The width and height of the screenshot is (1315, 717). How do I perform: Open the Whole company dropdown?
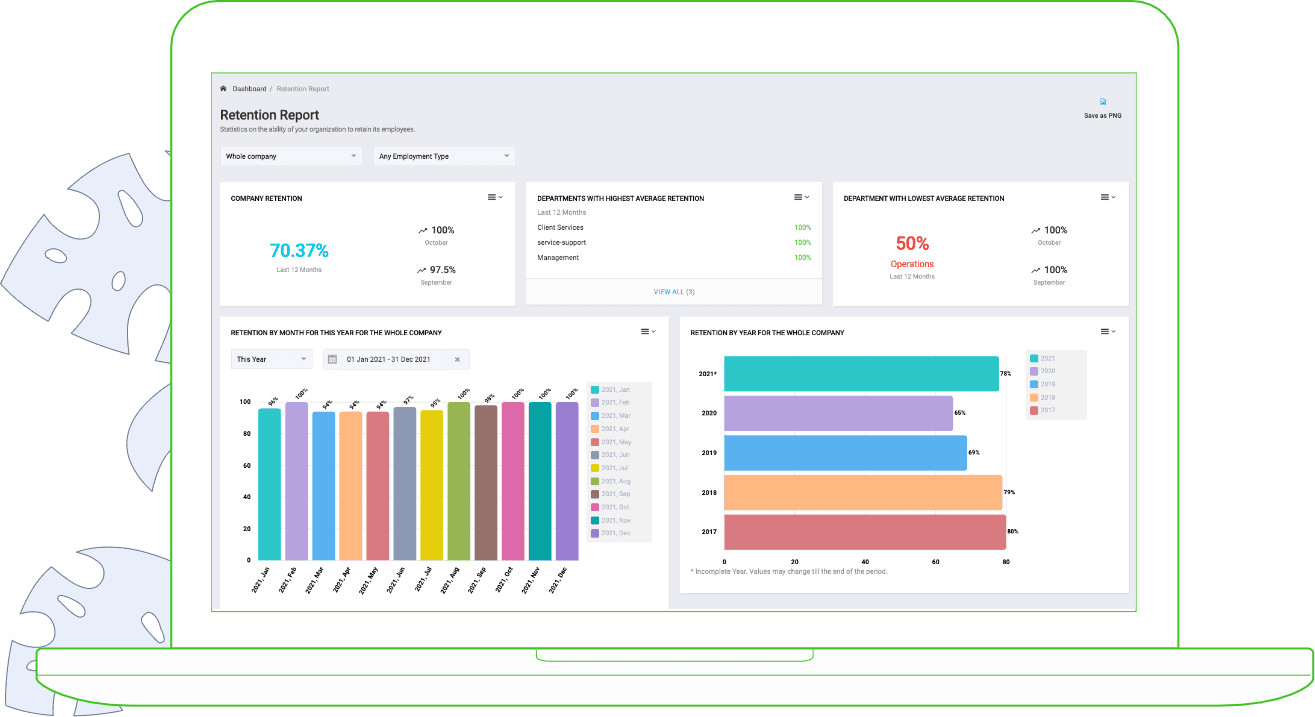[x=291, y=156]
